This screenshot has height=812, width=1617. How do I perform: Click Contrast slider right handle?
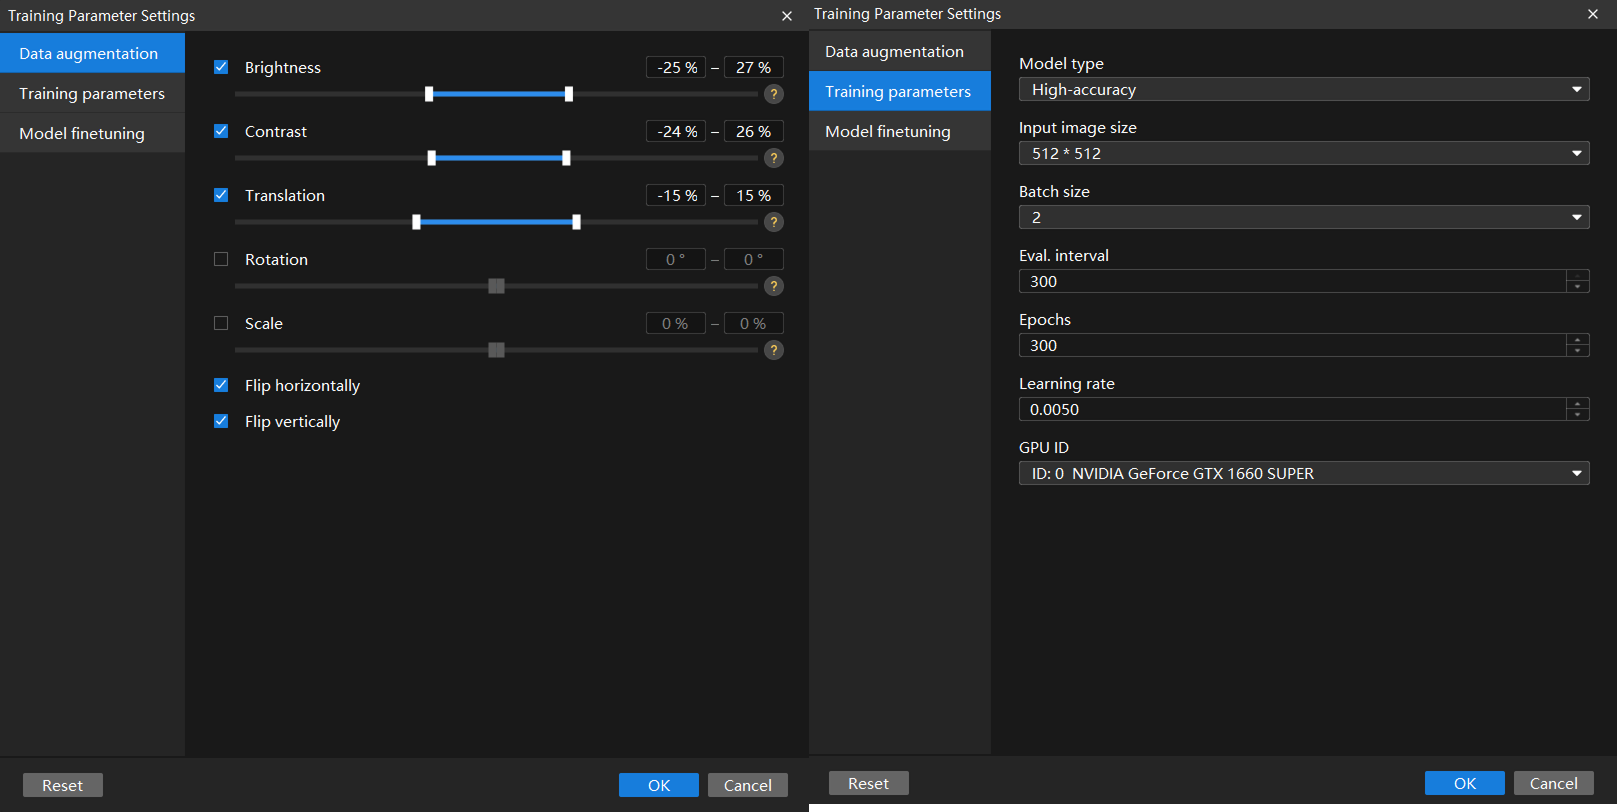(566, 158)
